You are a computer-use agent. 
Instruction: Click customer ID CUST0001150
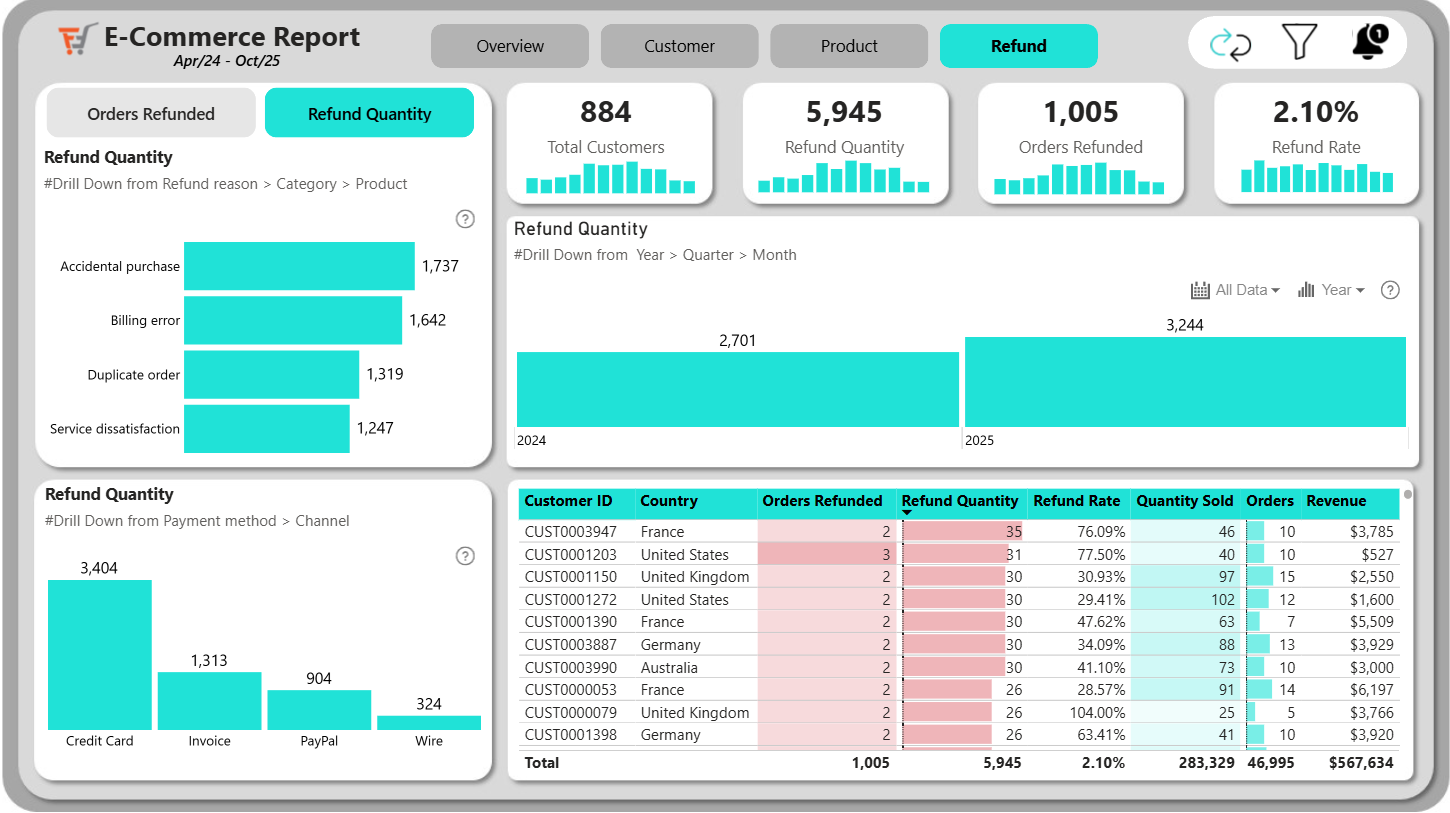click(x=571, y=577)
